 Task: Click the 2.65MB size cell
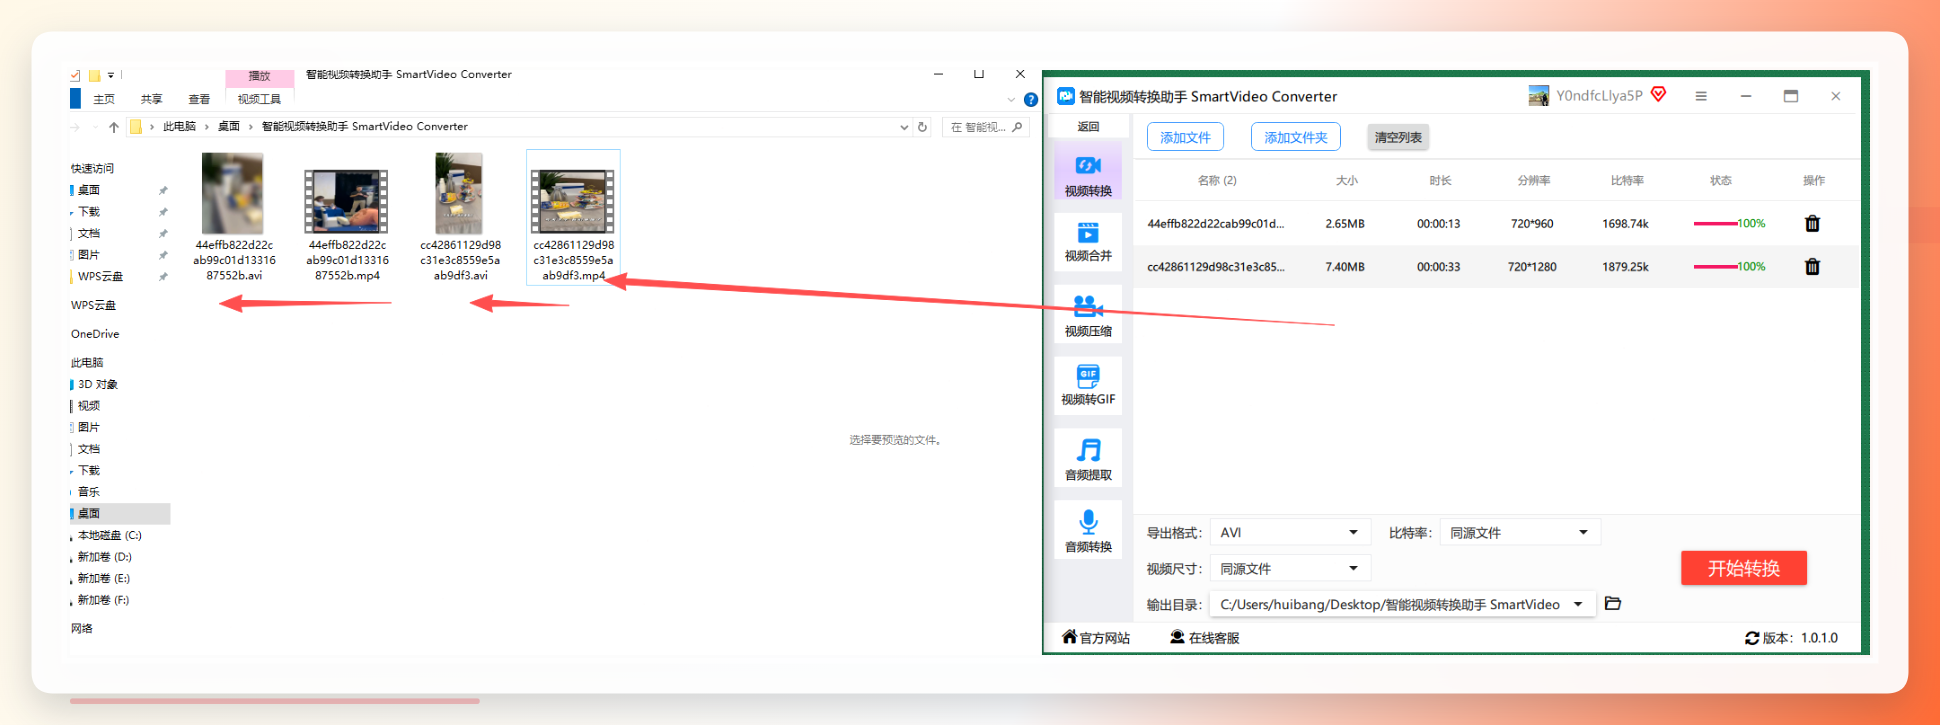(x=1345, y=224)
